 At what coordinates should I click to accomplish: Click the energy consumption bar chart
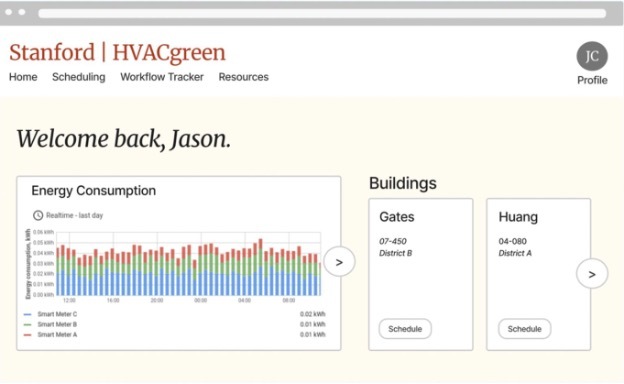(x=188, y=264)
